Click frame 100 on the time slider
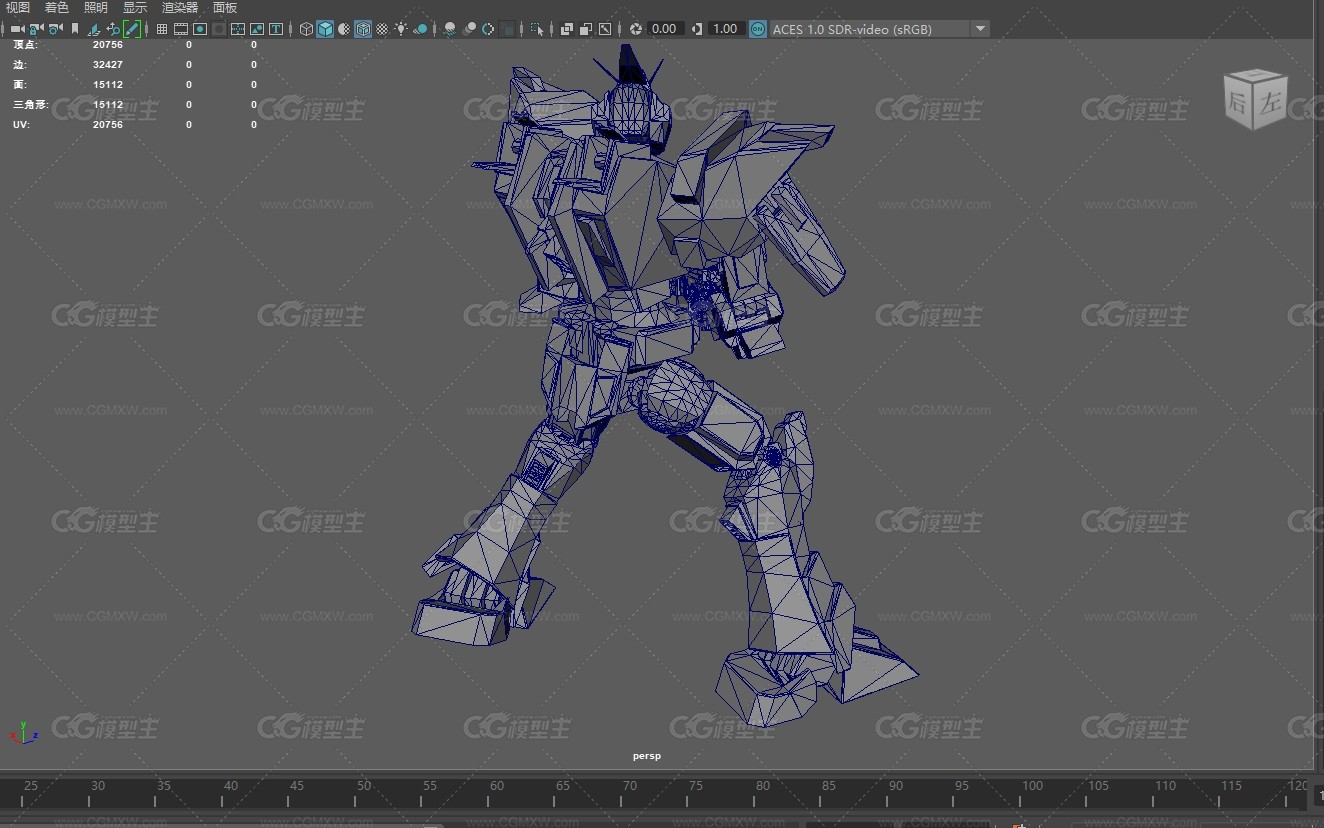This screenshot has width=1324, height=828. pos(1032,786)
